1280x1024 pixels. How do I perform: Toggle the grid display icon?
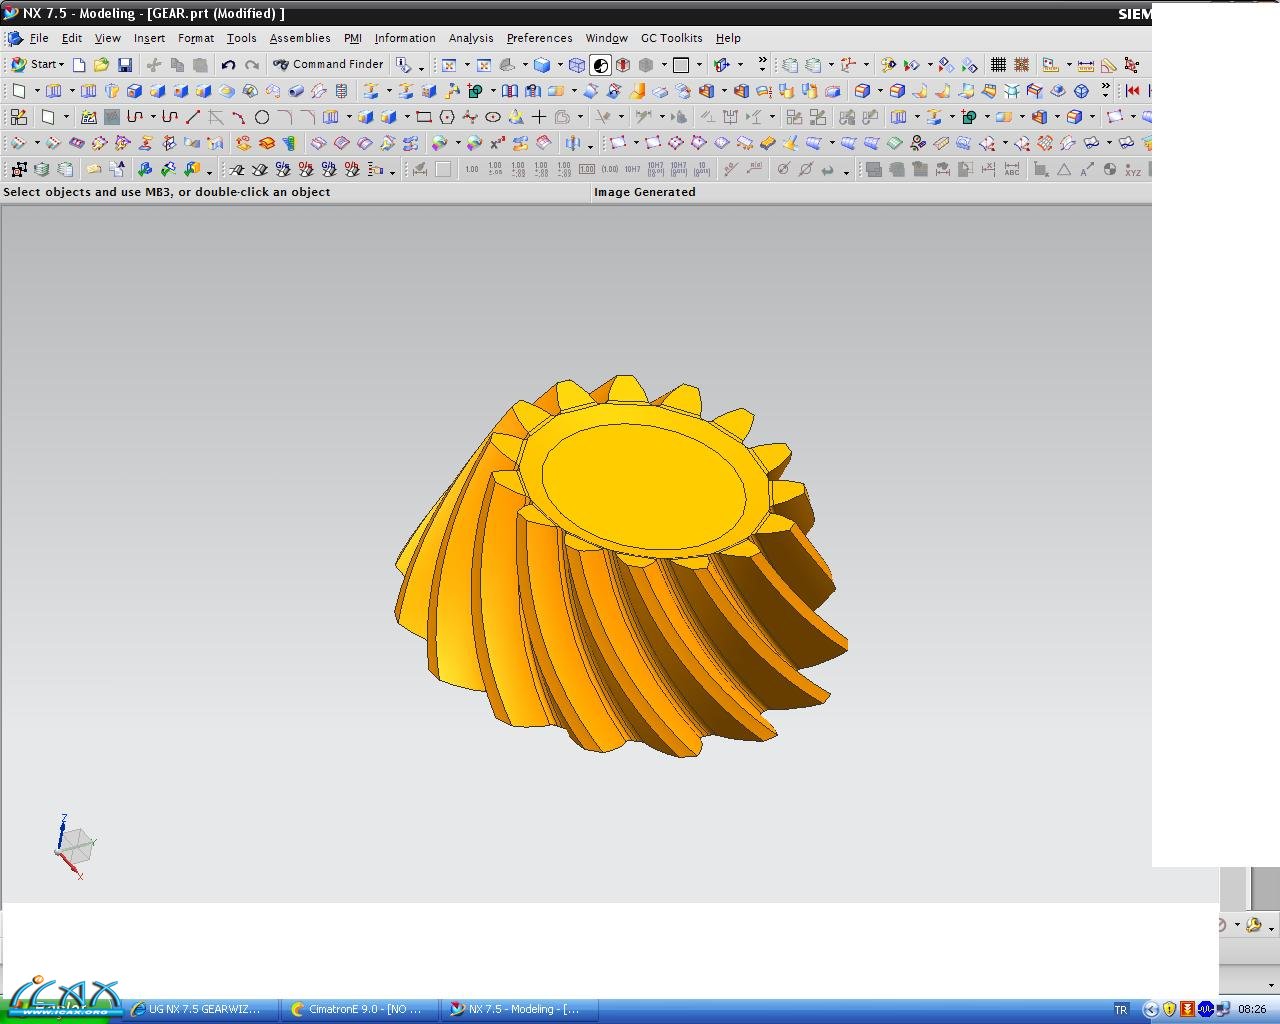pos(998,65)
